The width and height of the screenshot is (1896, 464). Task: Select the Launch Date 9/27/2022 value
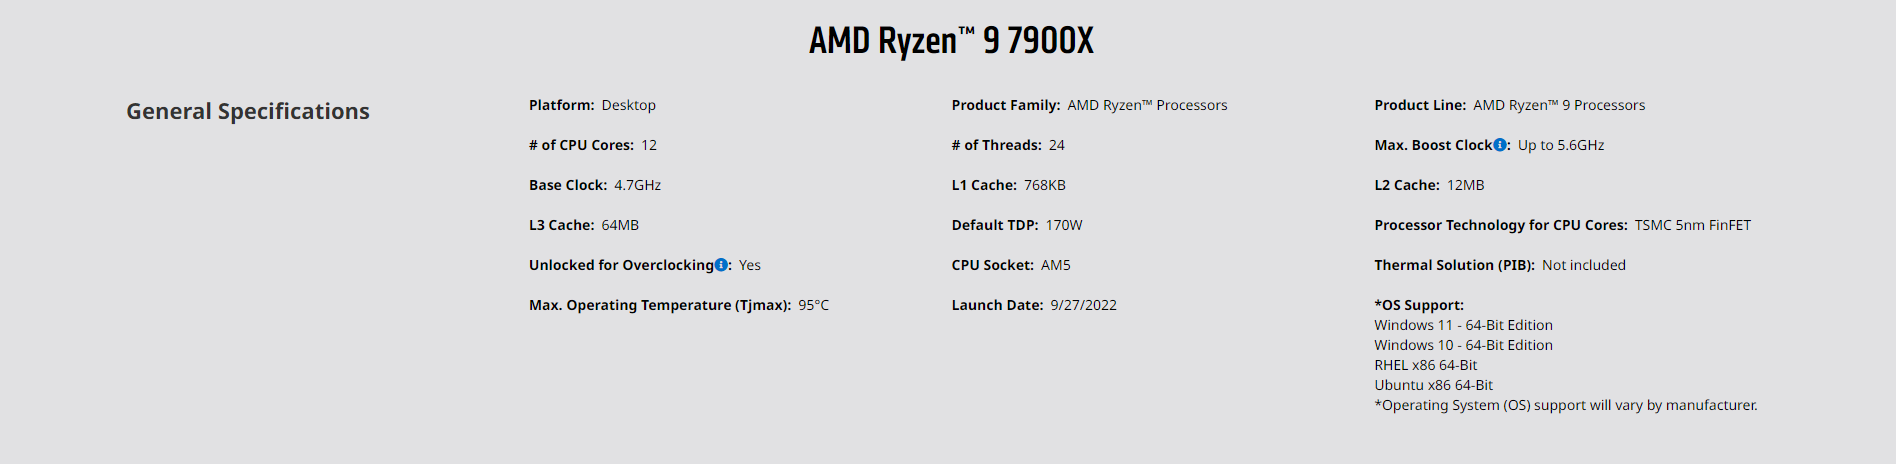1083,305
